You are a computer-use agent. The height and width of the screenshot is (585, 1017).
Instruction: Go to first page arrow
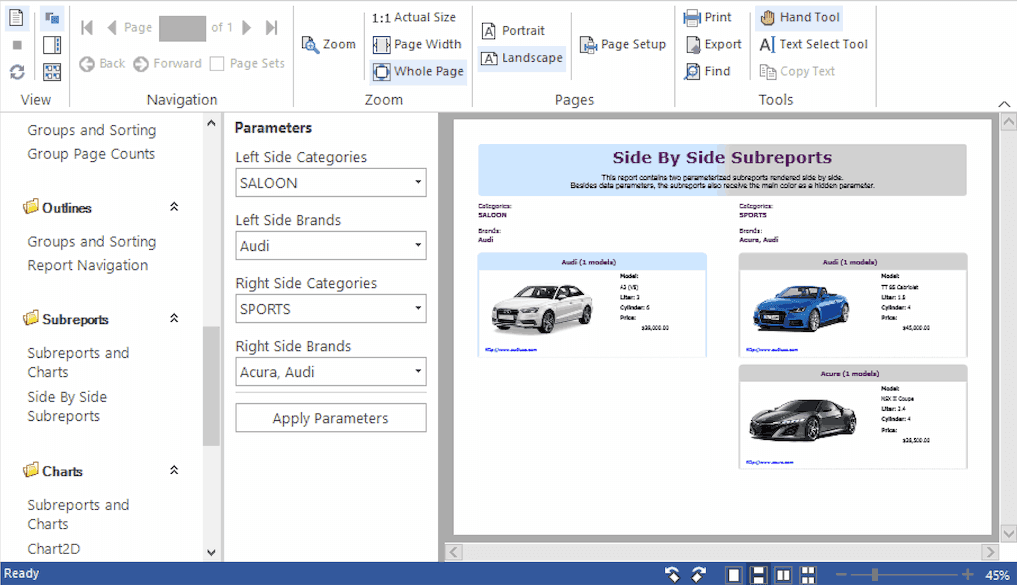tap(87, 27)
